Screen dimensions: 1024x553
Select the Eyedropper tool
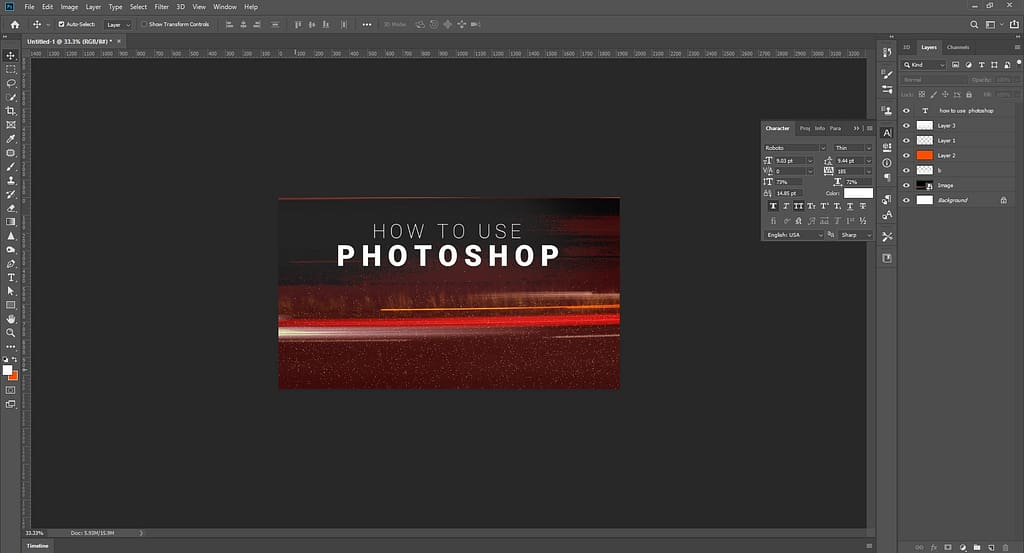point(10,138)
